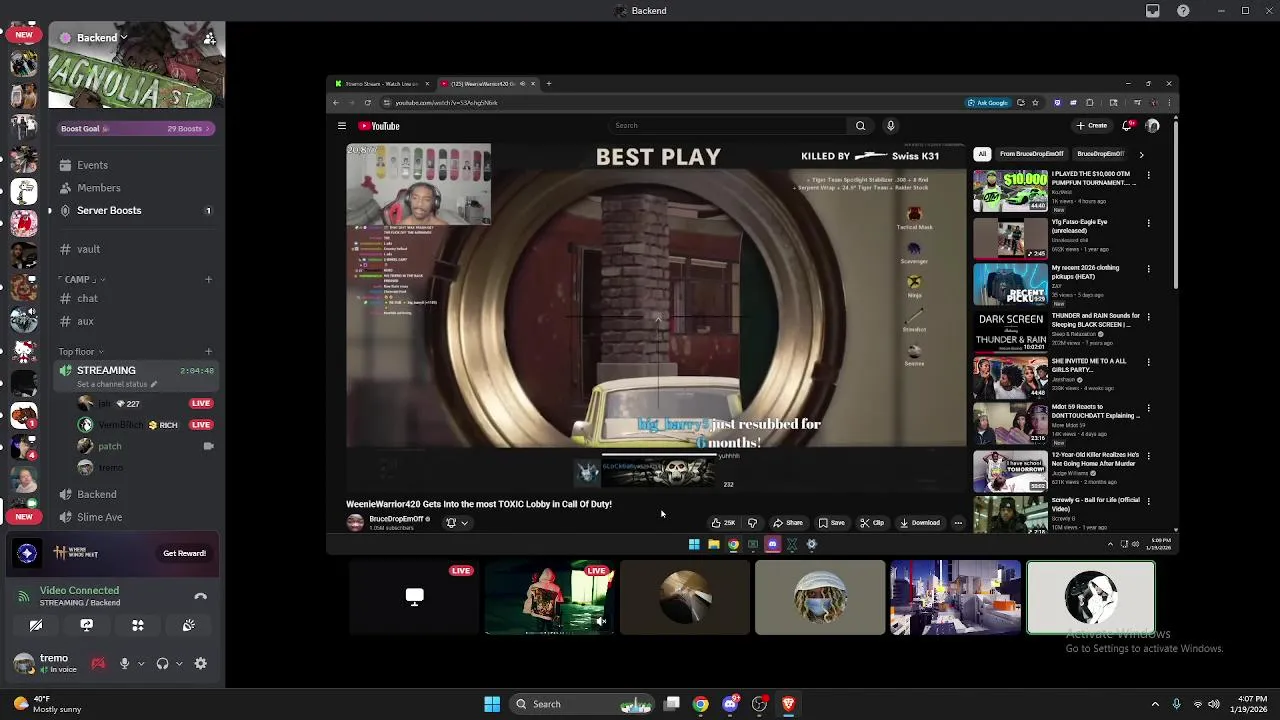Open headphone output options chevron
1280x720 pixels.
coord(179,663)
